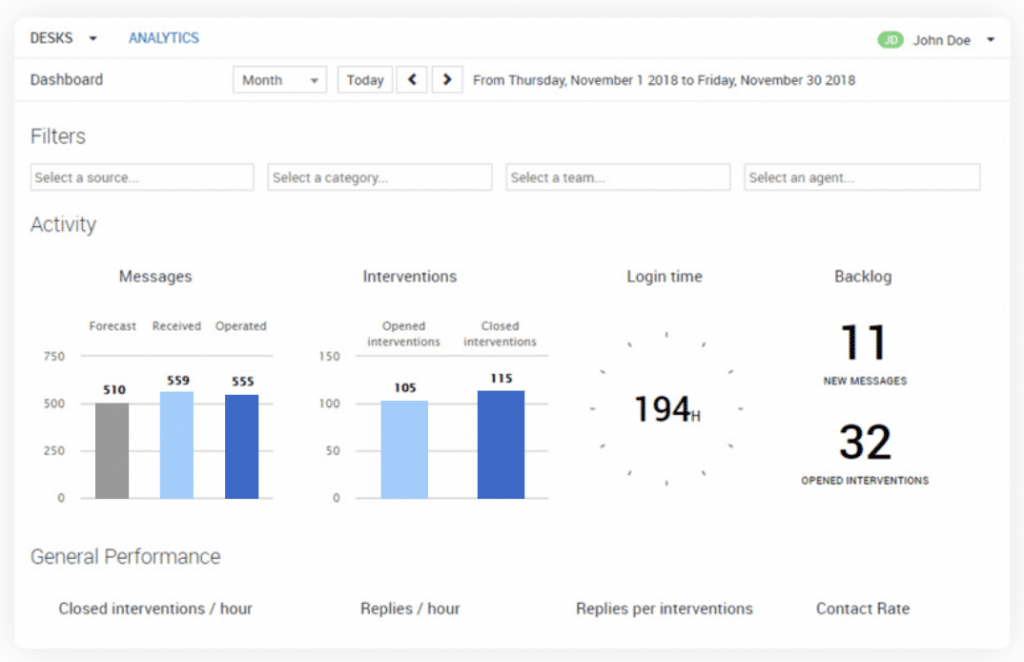
Task: Click the 11 new messages backlog count
Action: coord(864,343)
